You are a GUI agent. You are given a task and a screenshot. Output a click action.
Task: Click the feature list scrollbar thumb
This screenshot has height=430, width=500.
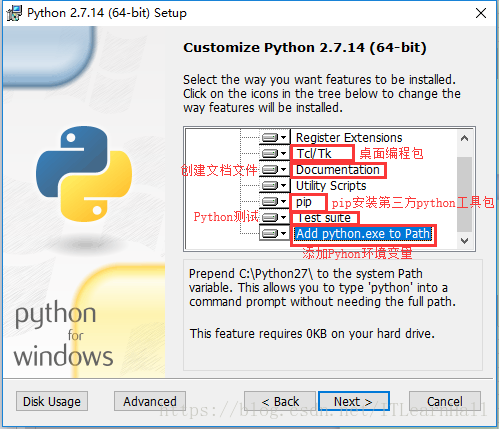coord(464,194)
